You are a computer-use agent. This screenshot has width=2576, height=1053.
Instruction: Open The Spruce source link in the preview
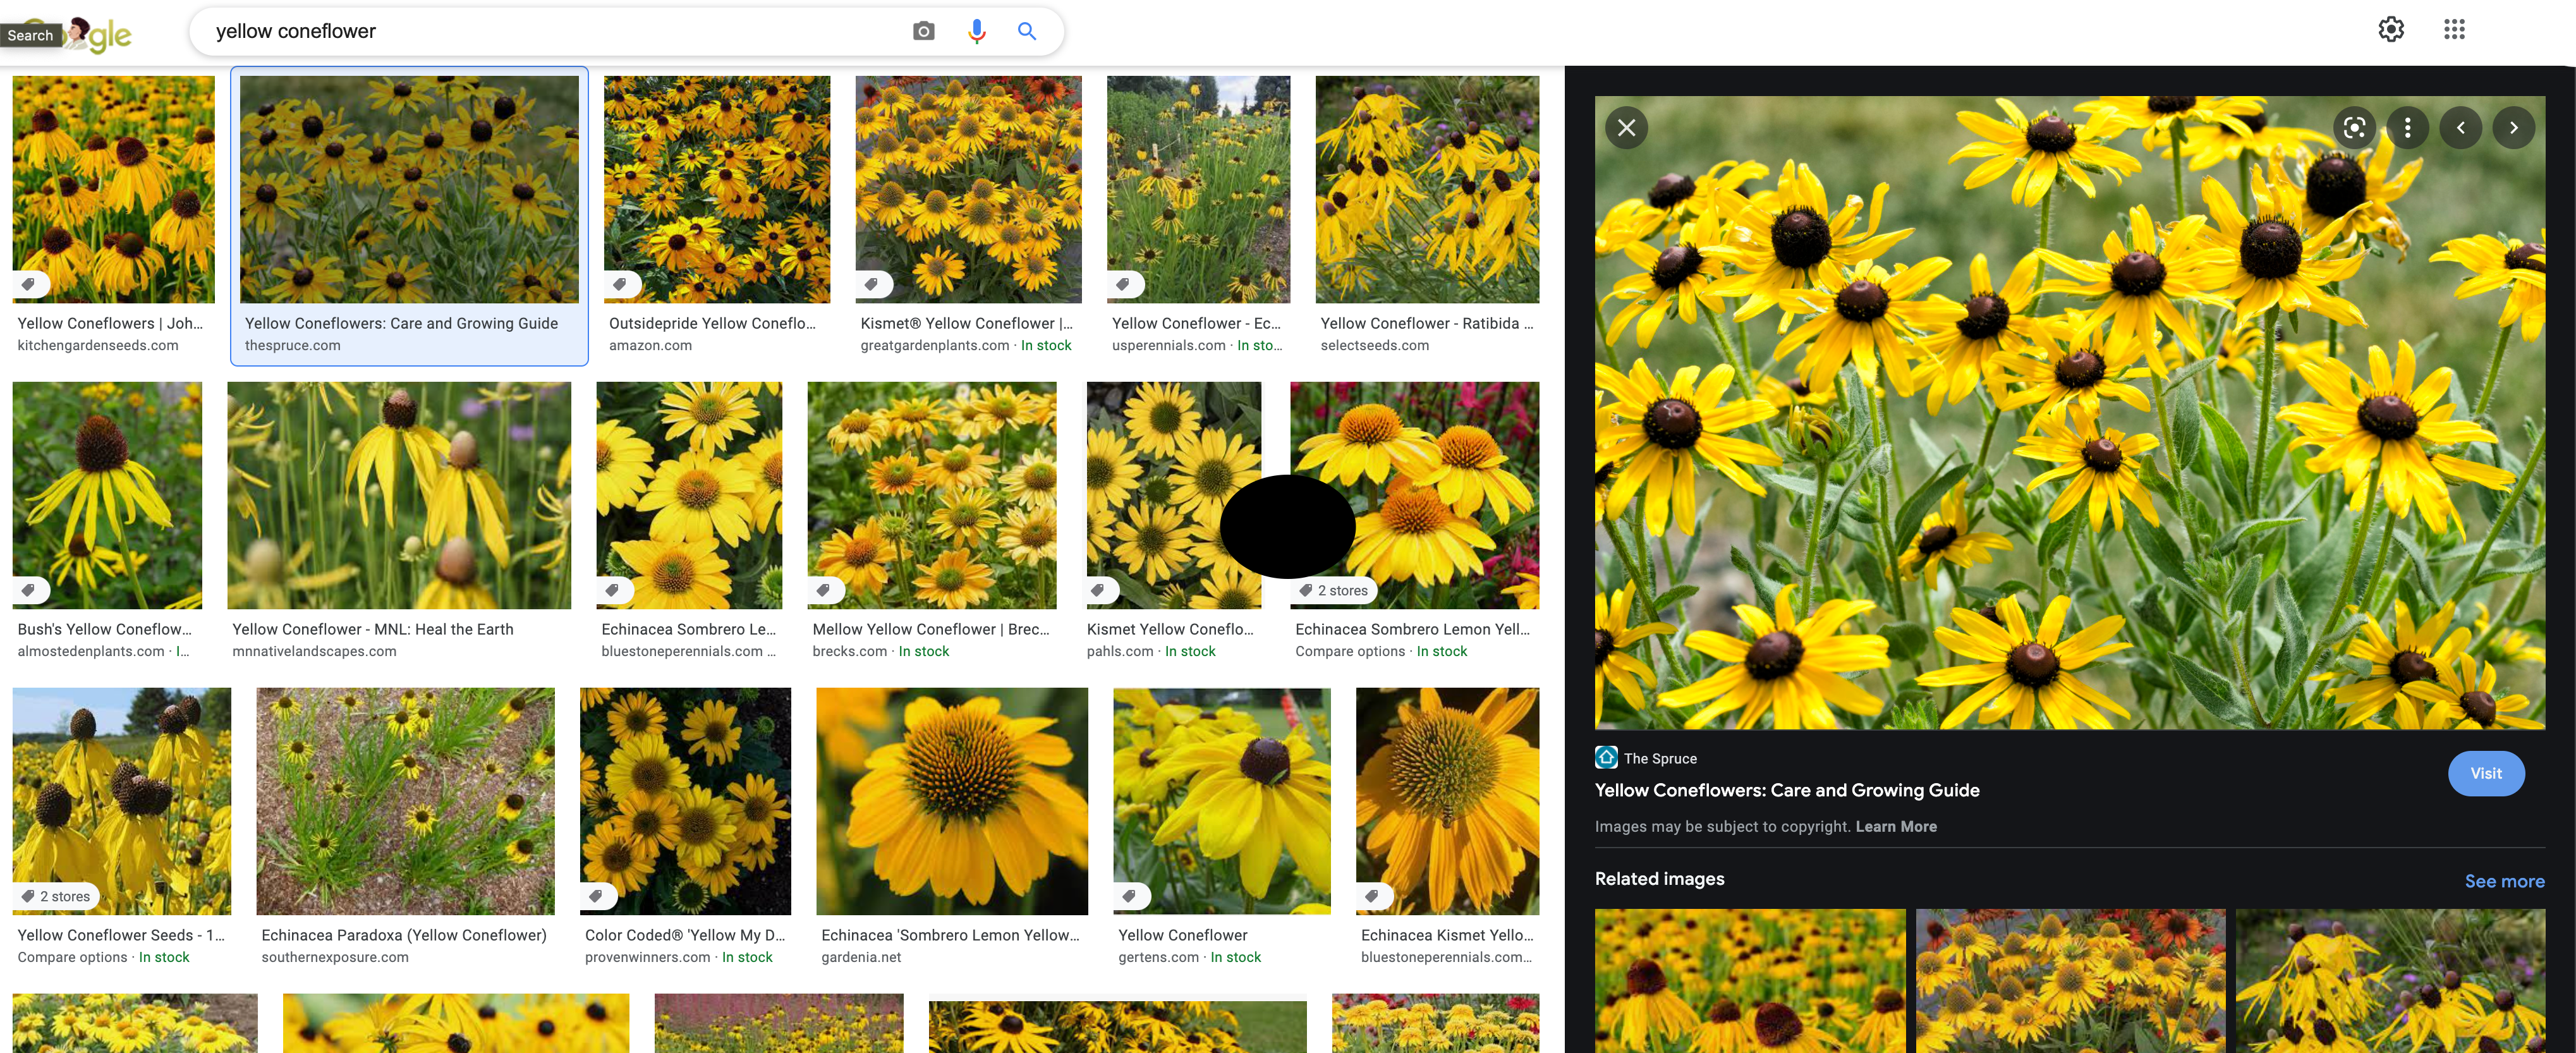[1659, 758]
